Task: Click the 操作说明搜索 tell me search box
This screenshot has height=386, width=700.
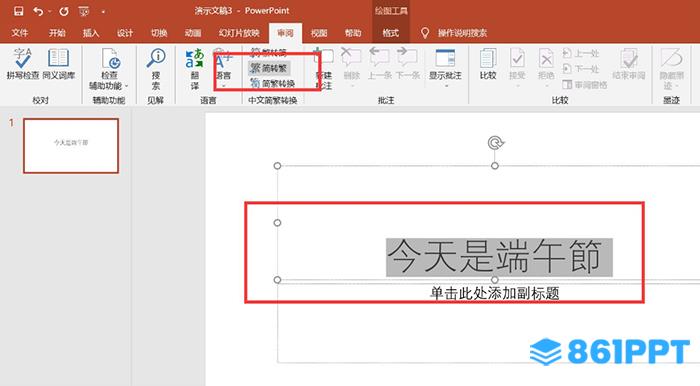Action: pos(462,33)
